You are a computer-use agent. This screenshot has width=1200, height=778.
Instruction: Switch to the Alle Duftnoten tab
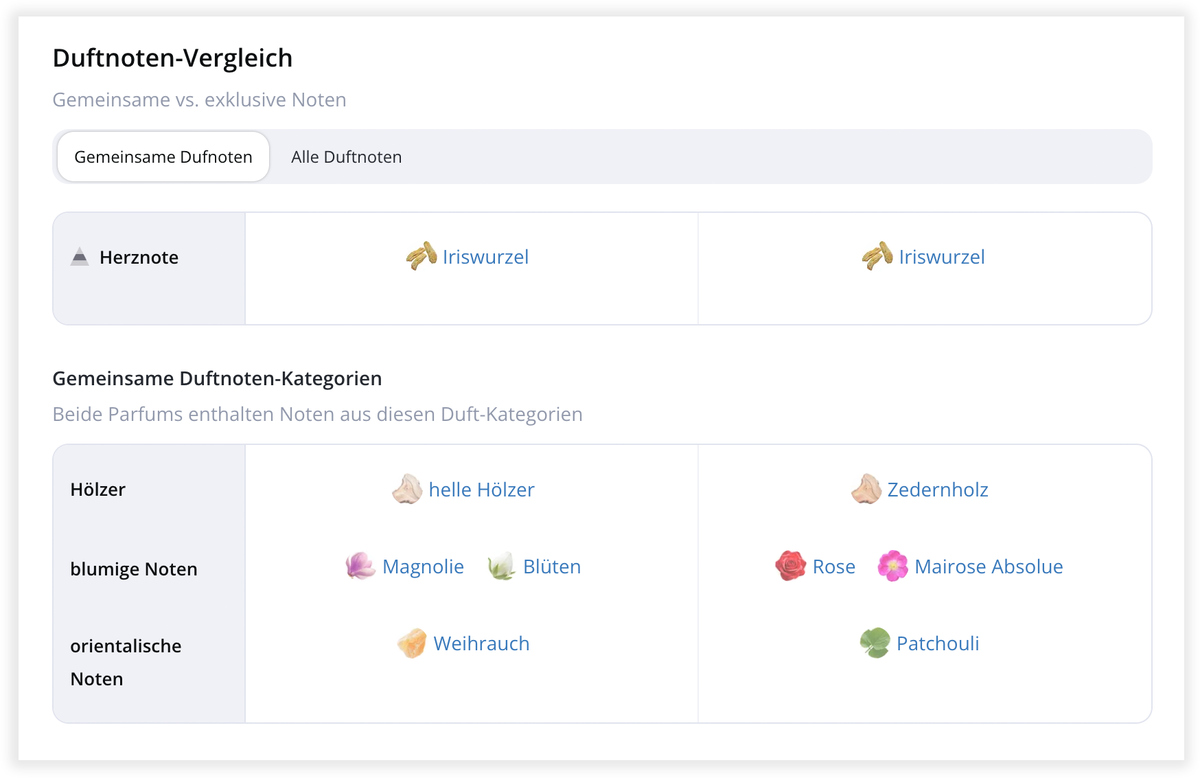(x=346, y=156)
